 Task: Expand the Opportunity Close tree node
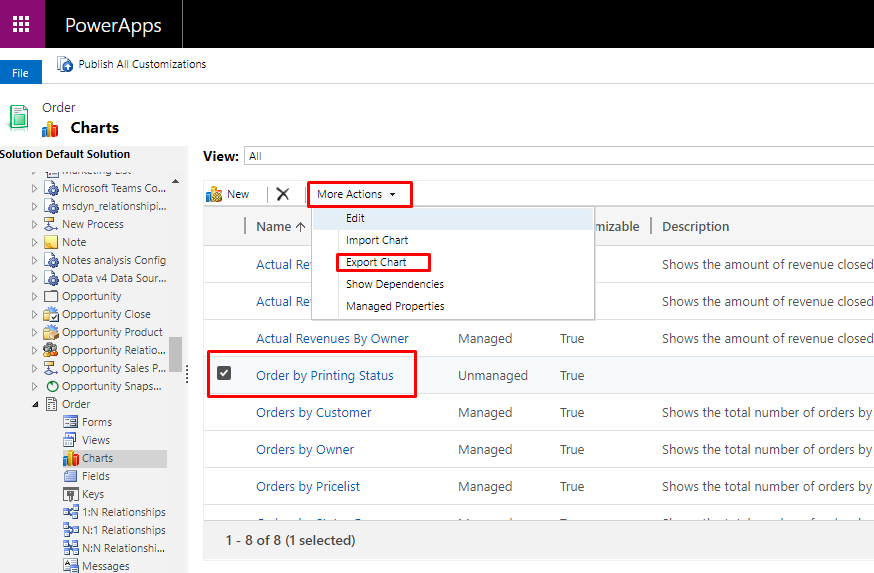pyautogui.click(x=35, y=314)
